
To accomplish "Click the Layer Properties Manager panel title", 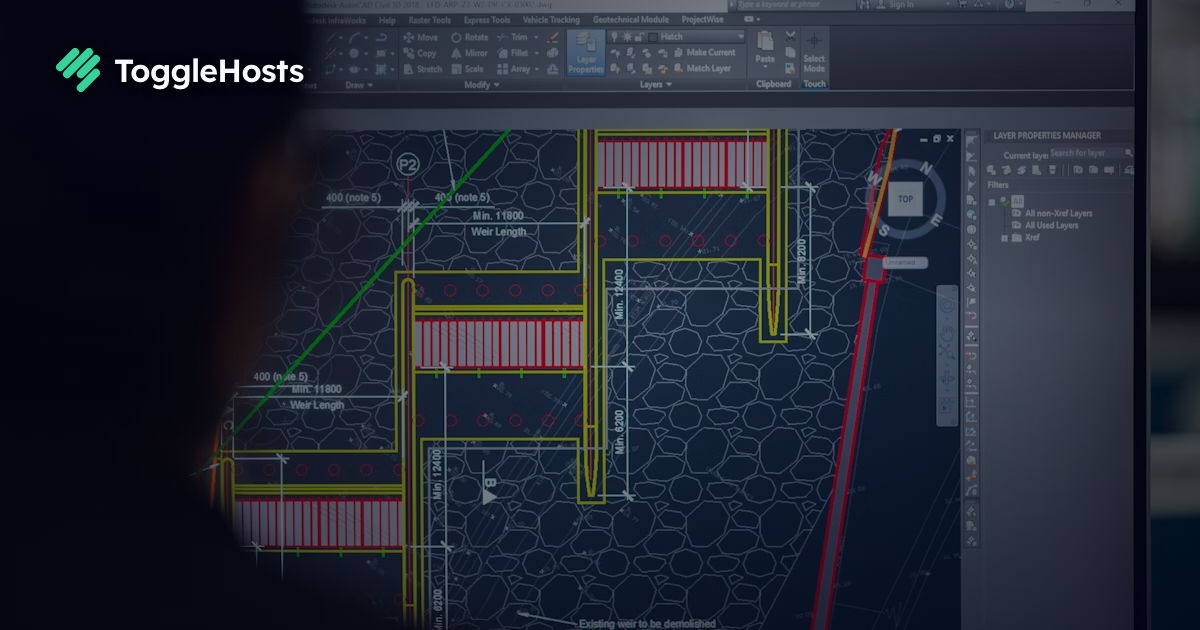I will coord(1047,136).
